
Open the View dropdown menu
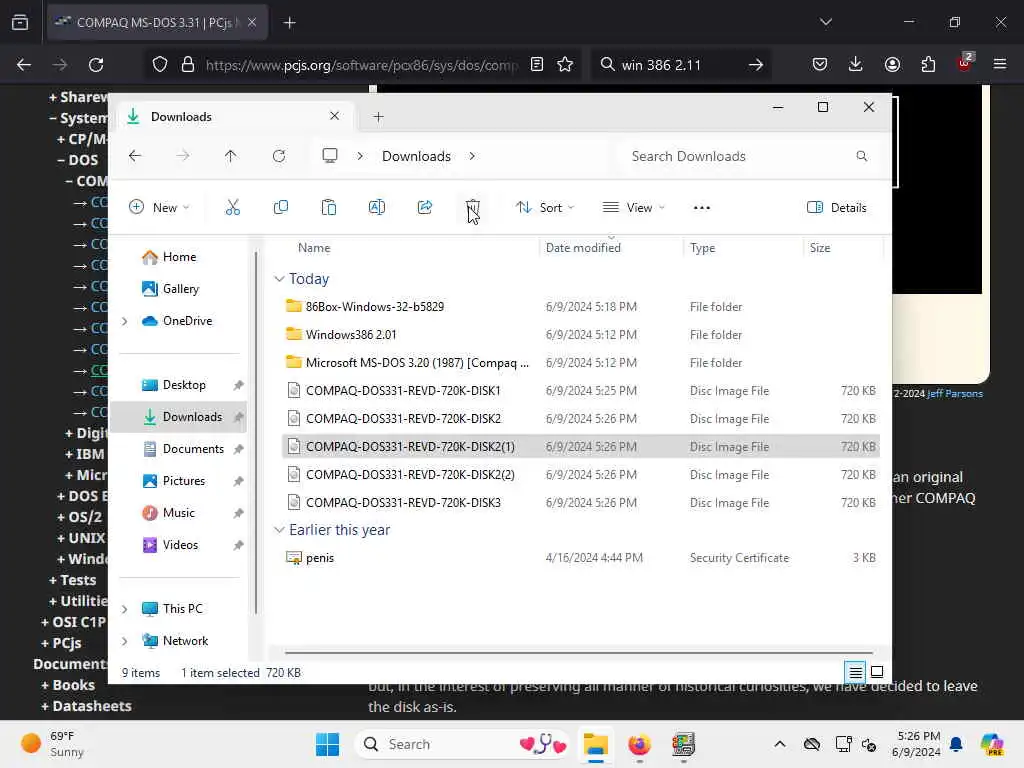[x=633, y=208]
